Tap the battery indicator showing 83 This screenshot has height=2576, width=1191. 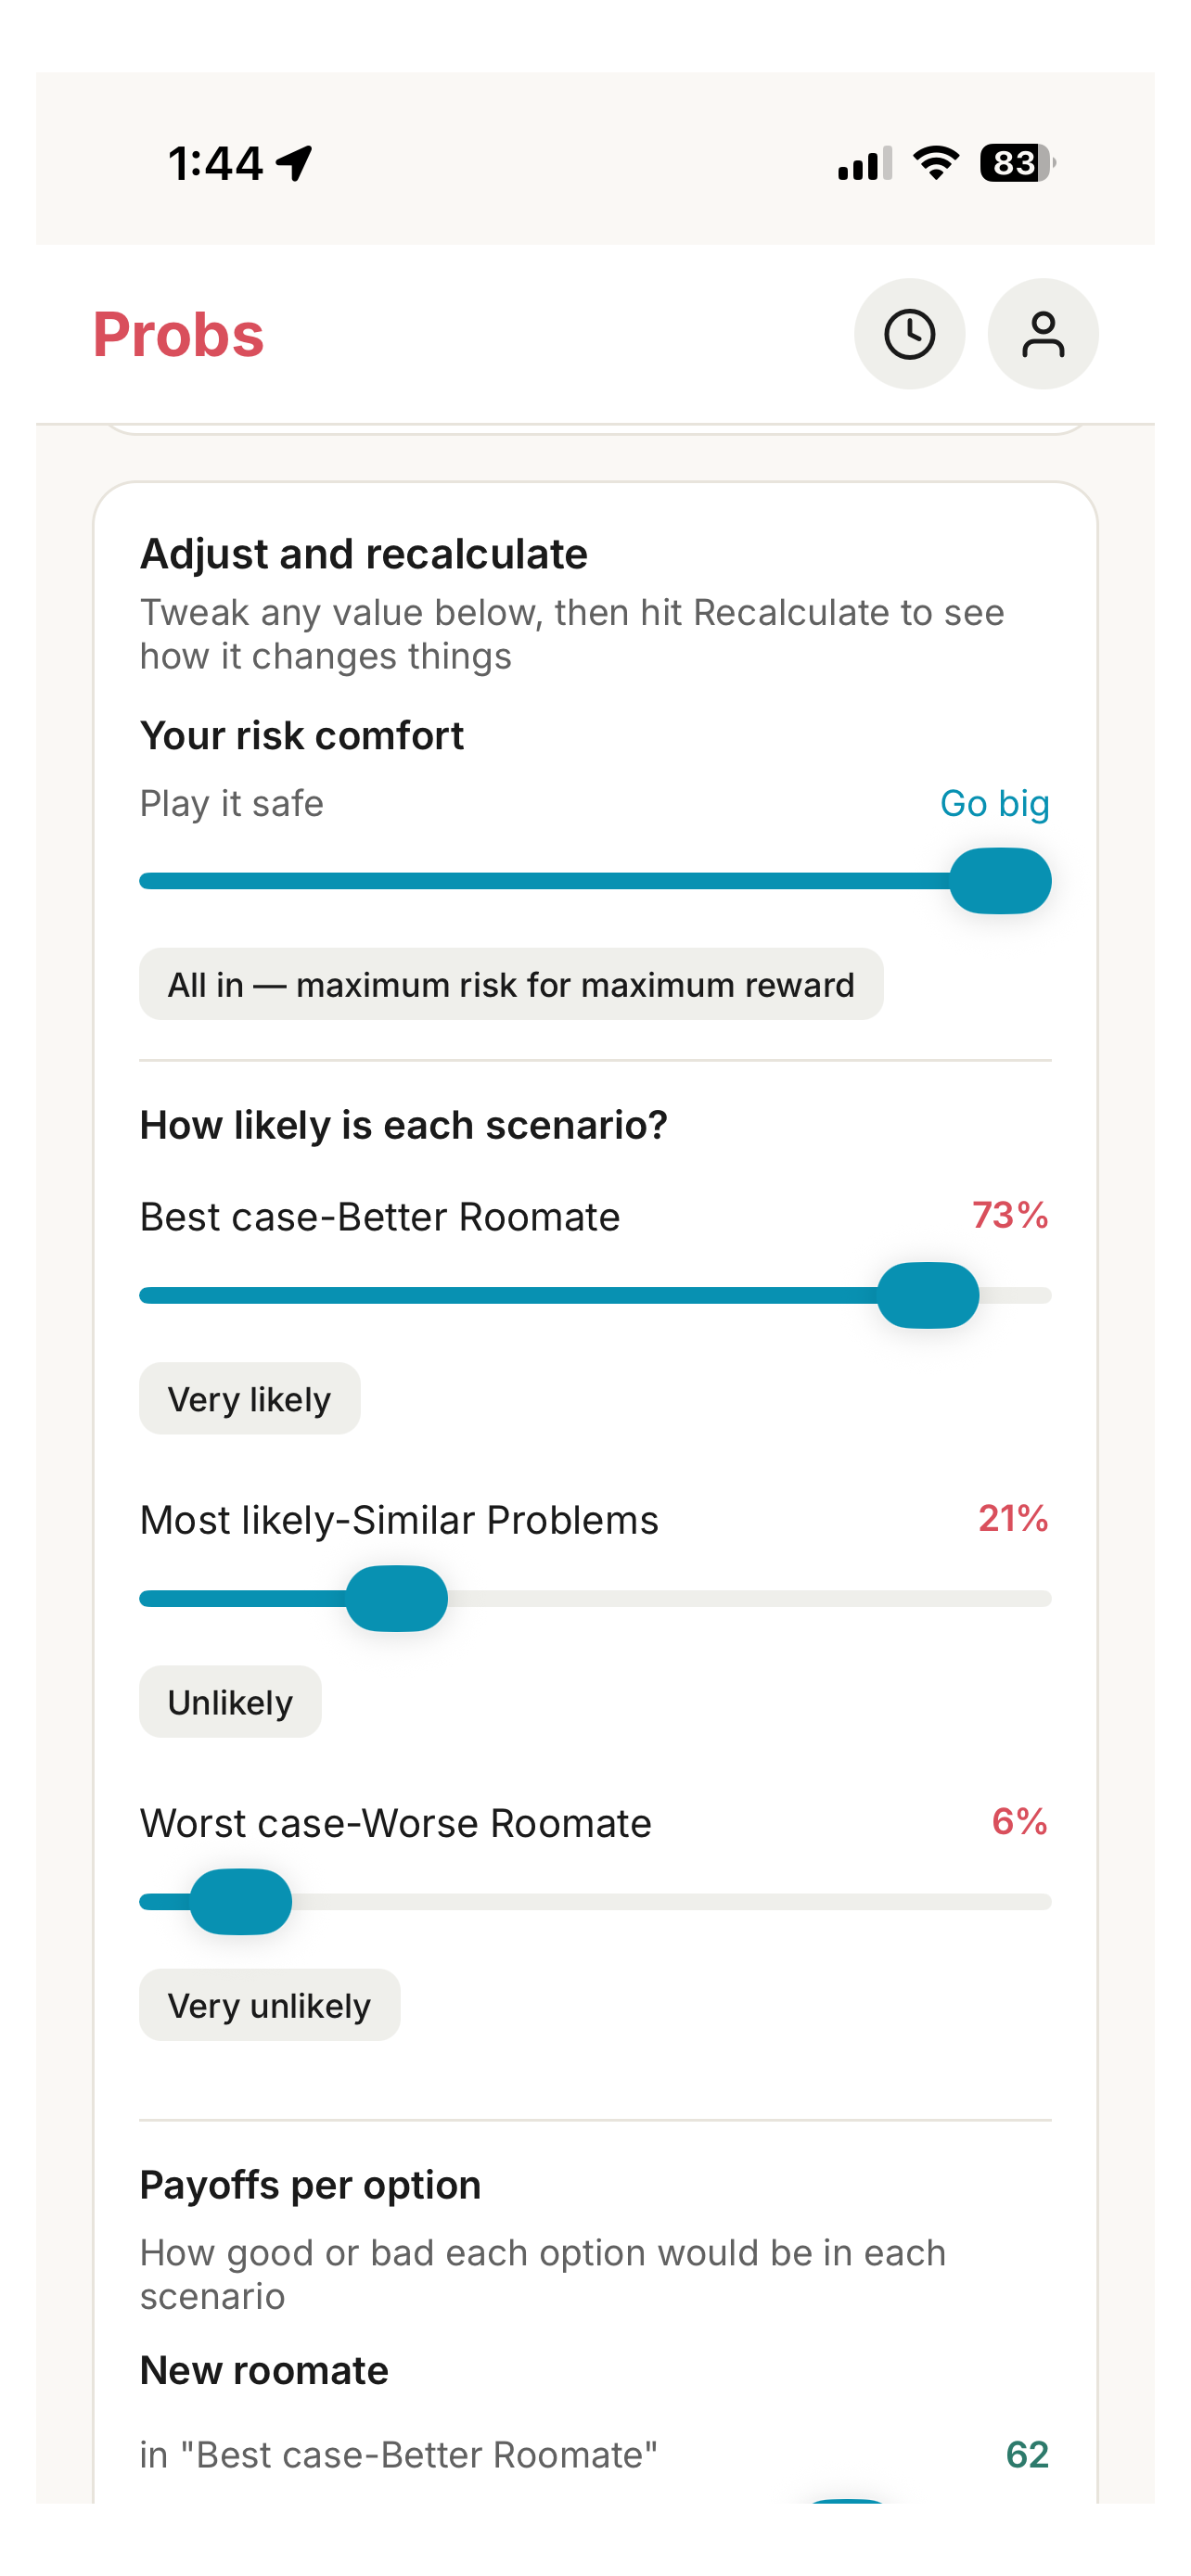click(1011, 163)
